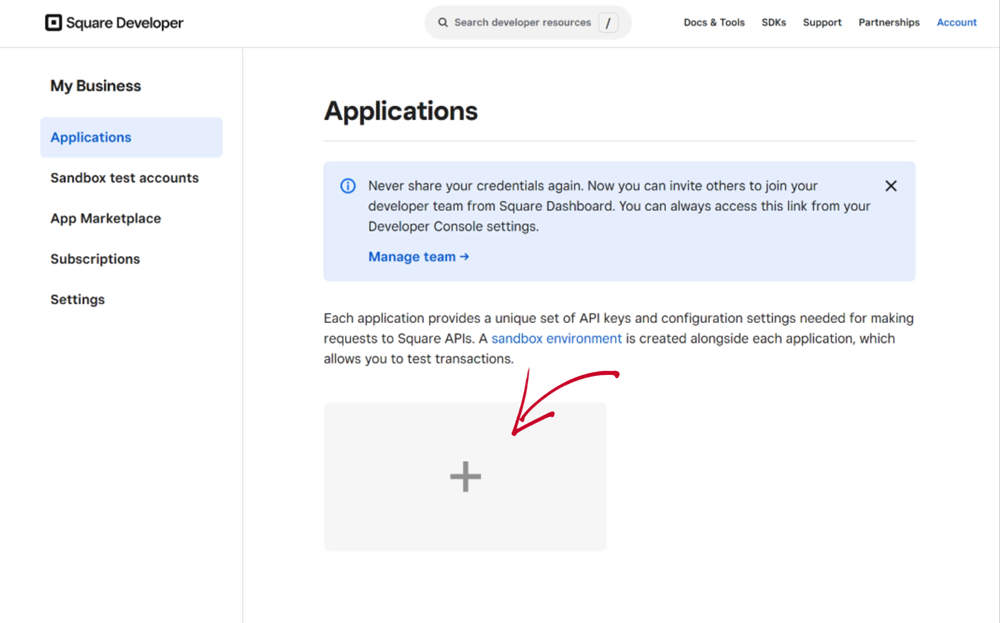Open the Docs & Tools menu
This screenshot has width=1000, height=623.
tap(714, 23)
